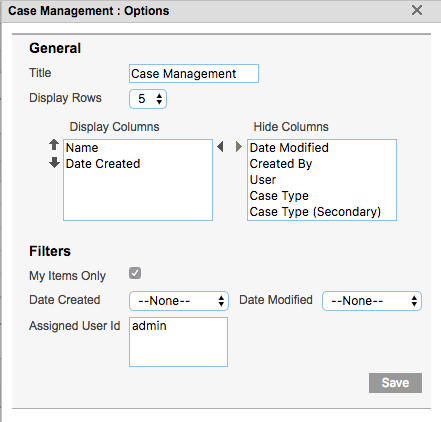Click right arrow to hide column
This screenshot has width=441, height=422.
[x=238, y=146]
